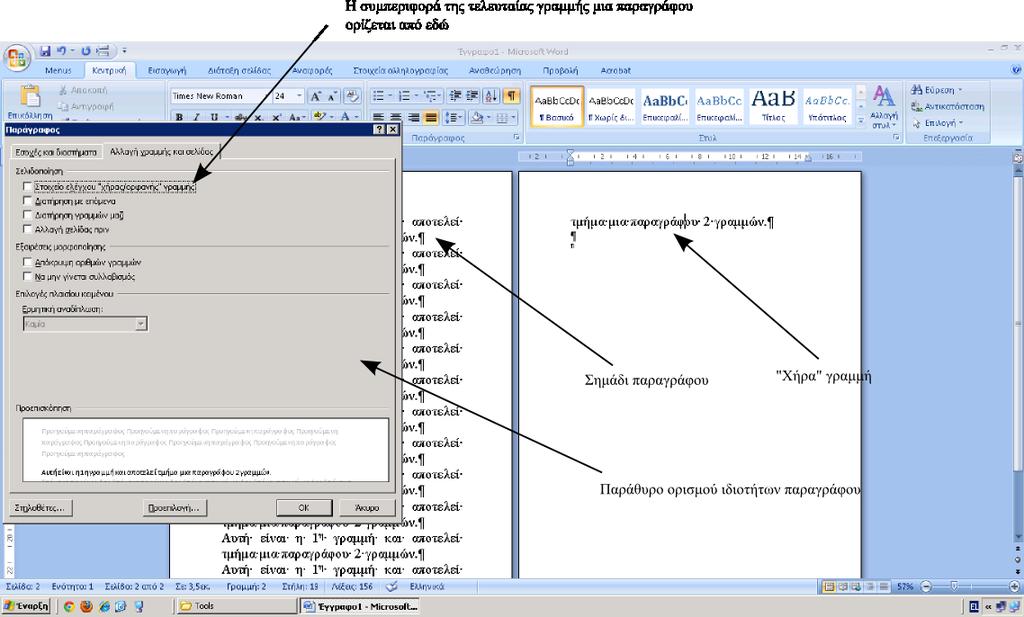Switch to 'Εσοχές και διαστήματα' dialog tab
The height and width of the screenshot is (617, 1024).
56,151
